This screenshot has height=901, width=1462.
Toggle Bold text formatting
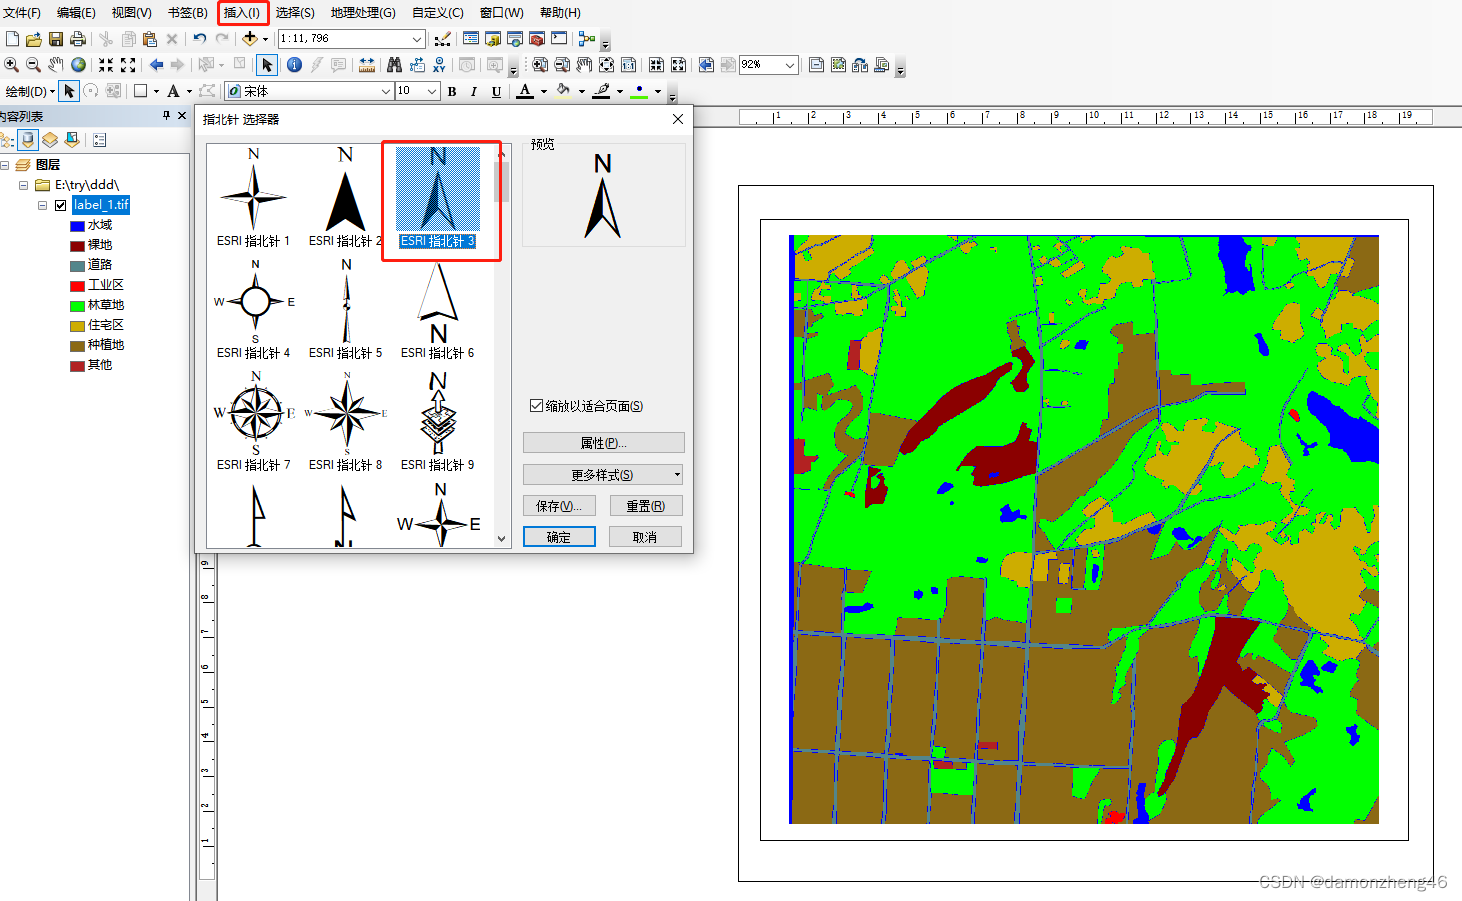pos(452,91)
